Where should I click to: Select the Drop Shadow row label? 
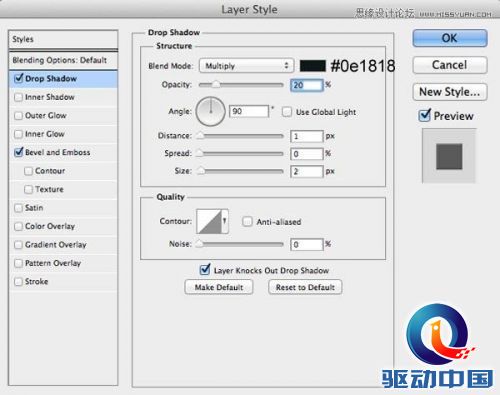pyautogui.click(x=51, y=79)
